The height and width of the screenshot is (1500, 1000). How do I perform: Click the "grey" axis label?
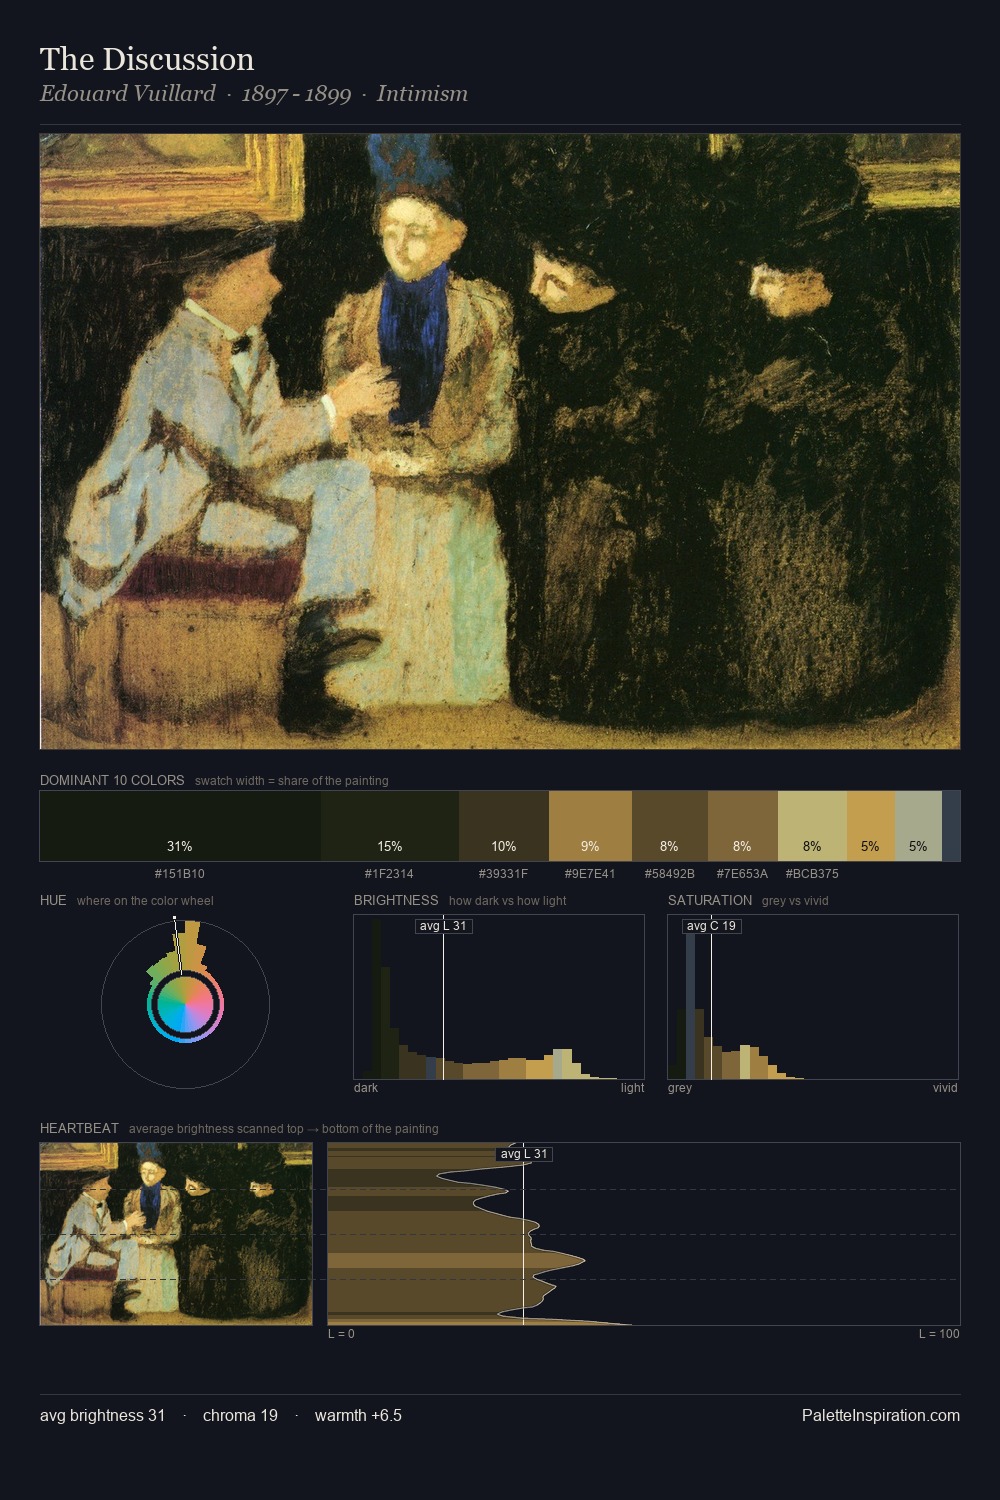(x=680, y=1088)
